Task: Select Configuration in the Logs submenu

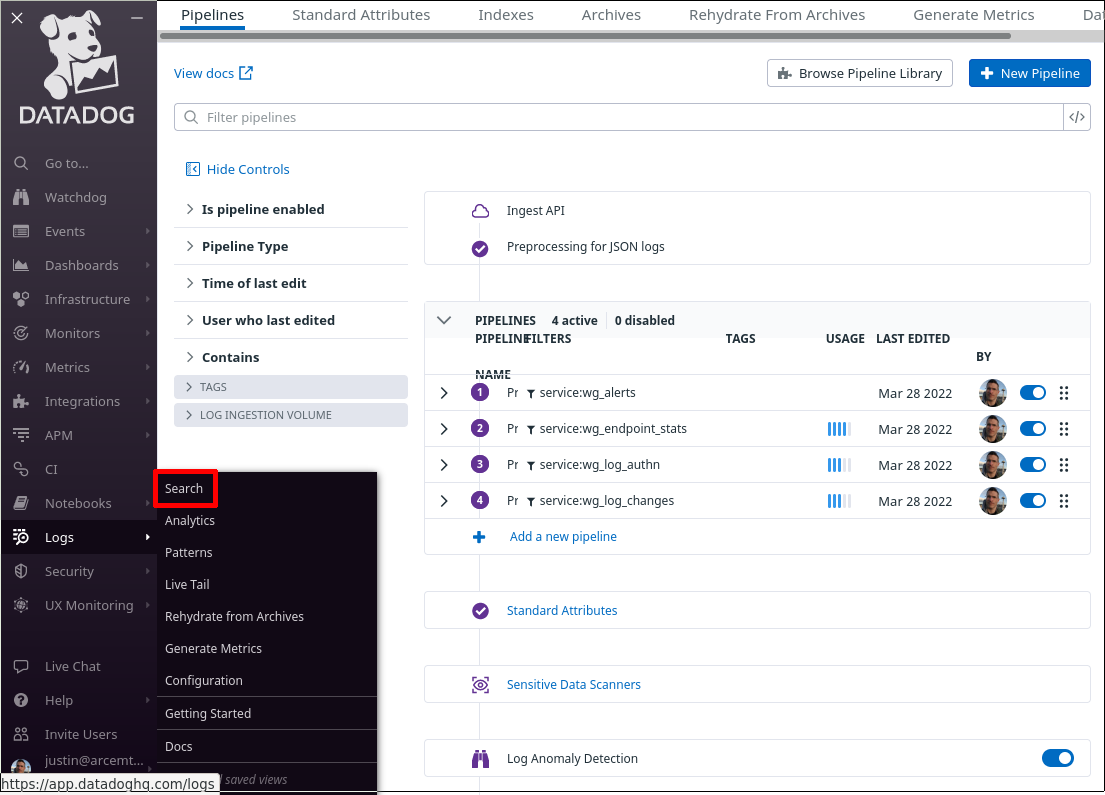Action: [x=204, y=680]
